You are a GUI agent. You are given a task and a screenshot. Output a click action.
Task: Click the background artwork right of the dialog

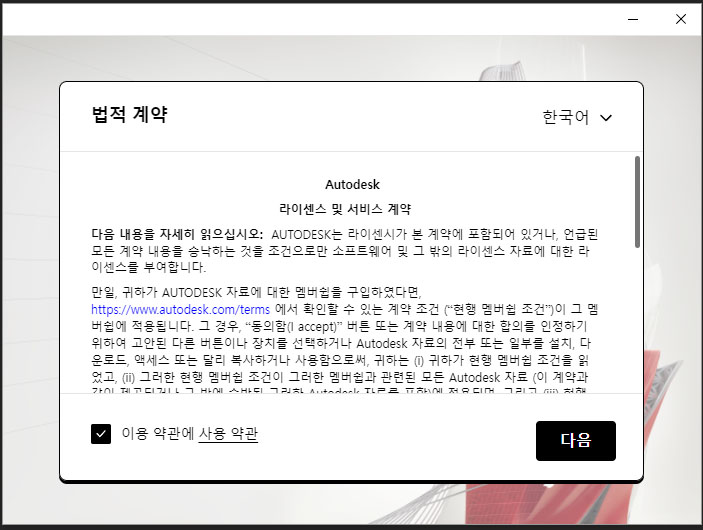coord(672,300)
